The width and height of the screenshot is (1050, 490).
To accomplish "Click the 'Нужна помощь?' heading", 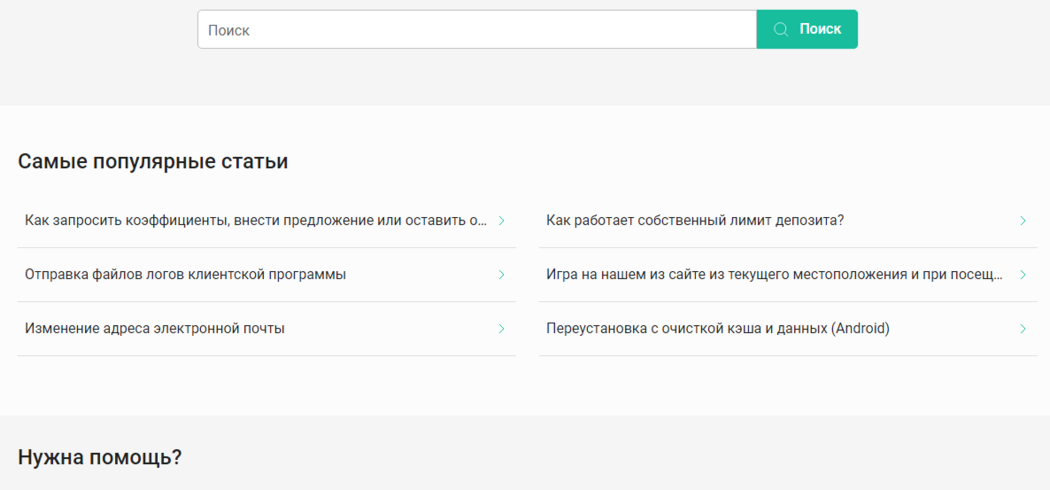I will [100, 457].
